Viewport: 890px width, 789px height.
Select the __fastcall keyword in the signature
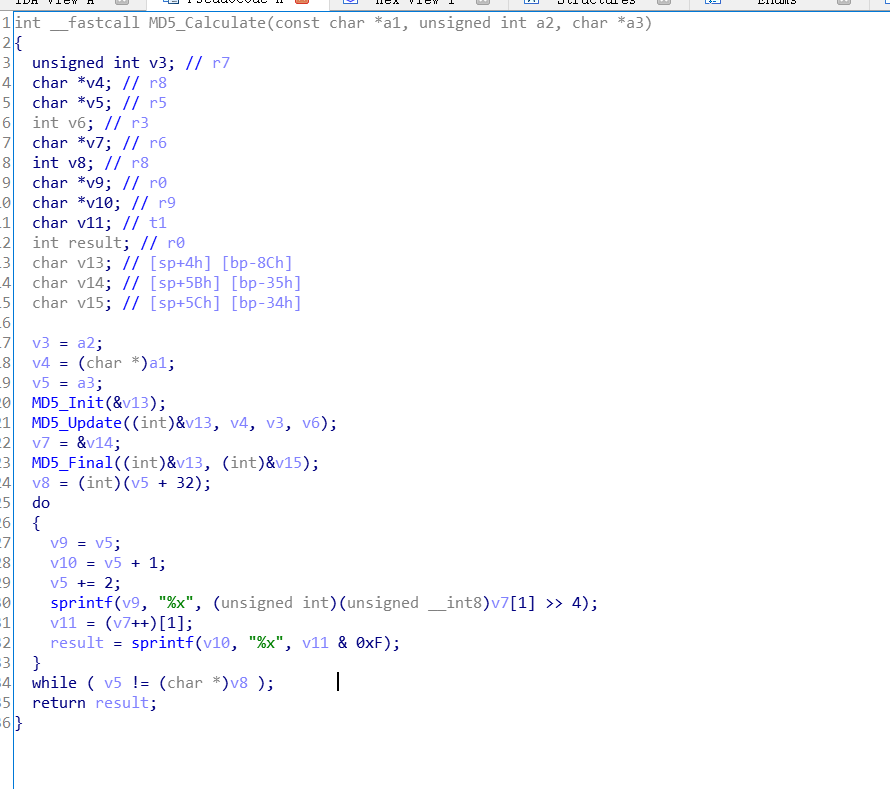[x=95, y=23]
